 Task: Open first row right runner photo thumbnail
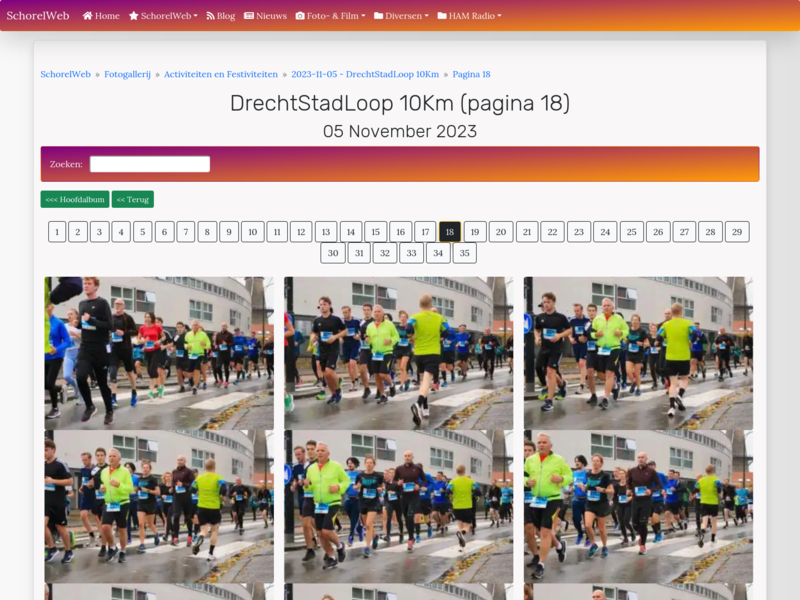click(638, 353)
